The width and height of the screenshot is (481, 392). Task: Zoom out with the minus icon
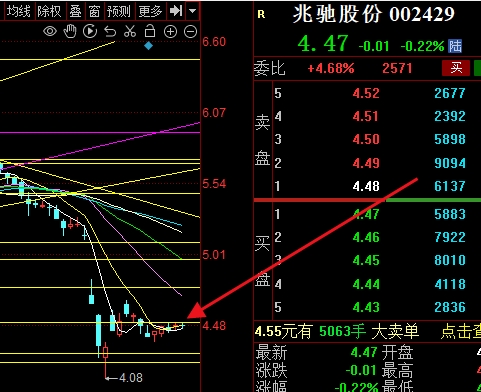(191, 32)
